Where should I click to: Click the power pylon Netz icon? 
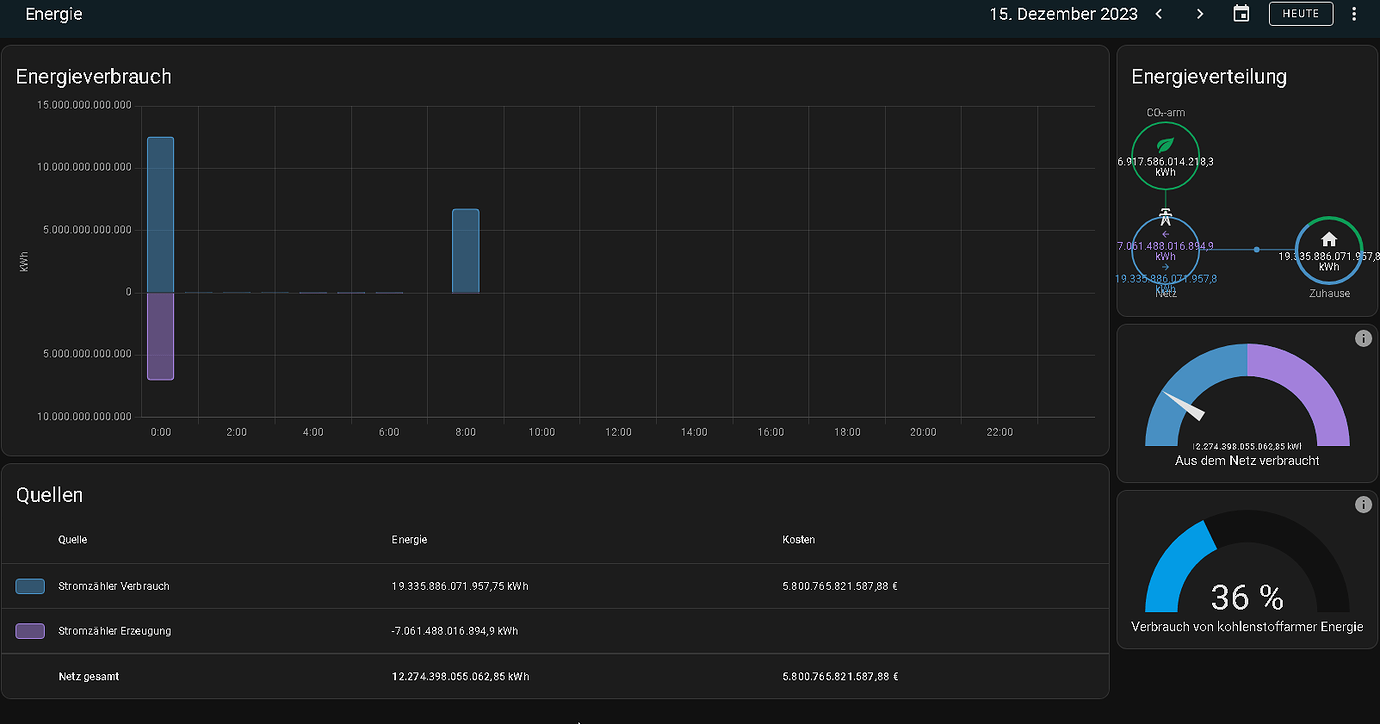(x=1165, y=216)
